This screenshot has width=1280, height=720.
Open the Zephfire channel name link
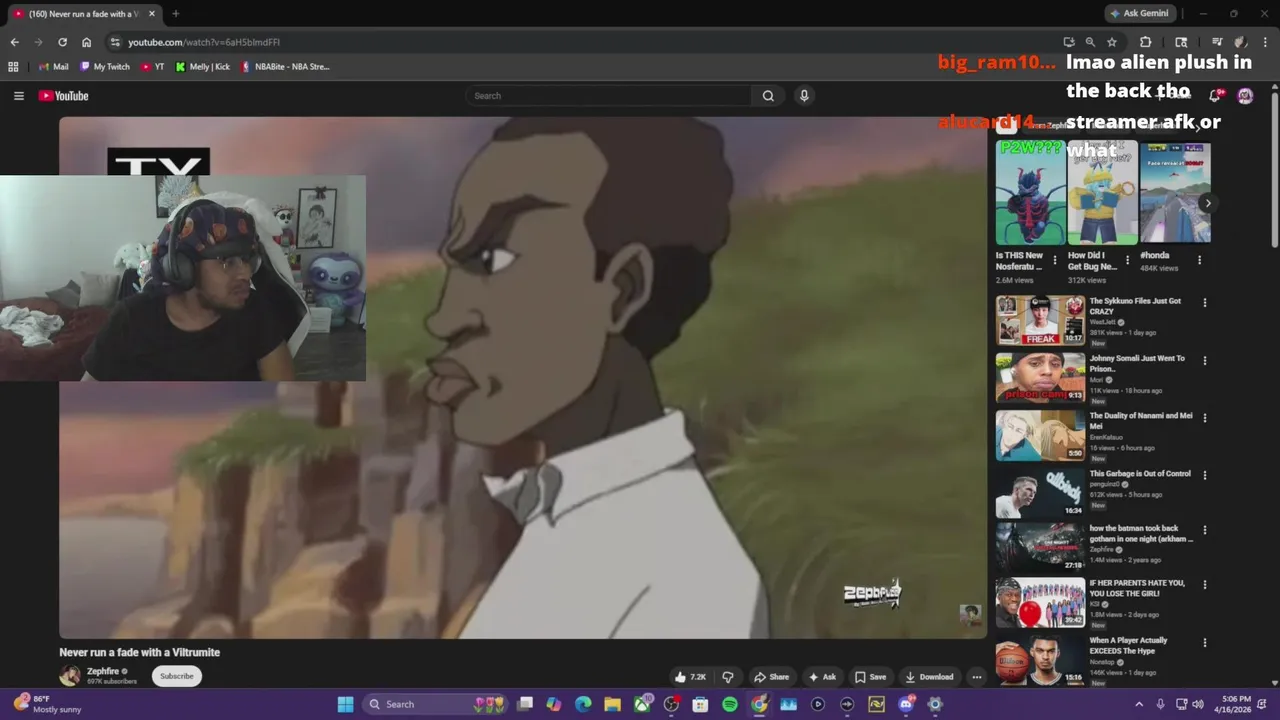[x=103, y=671]
